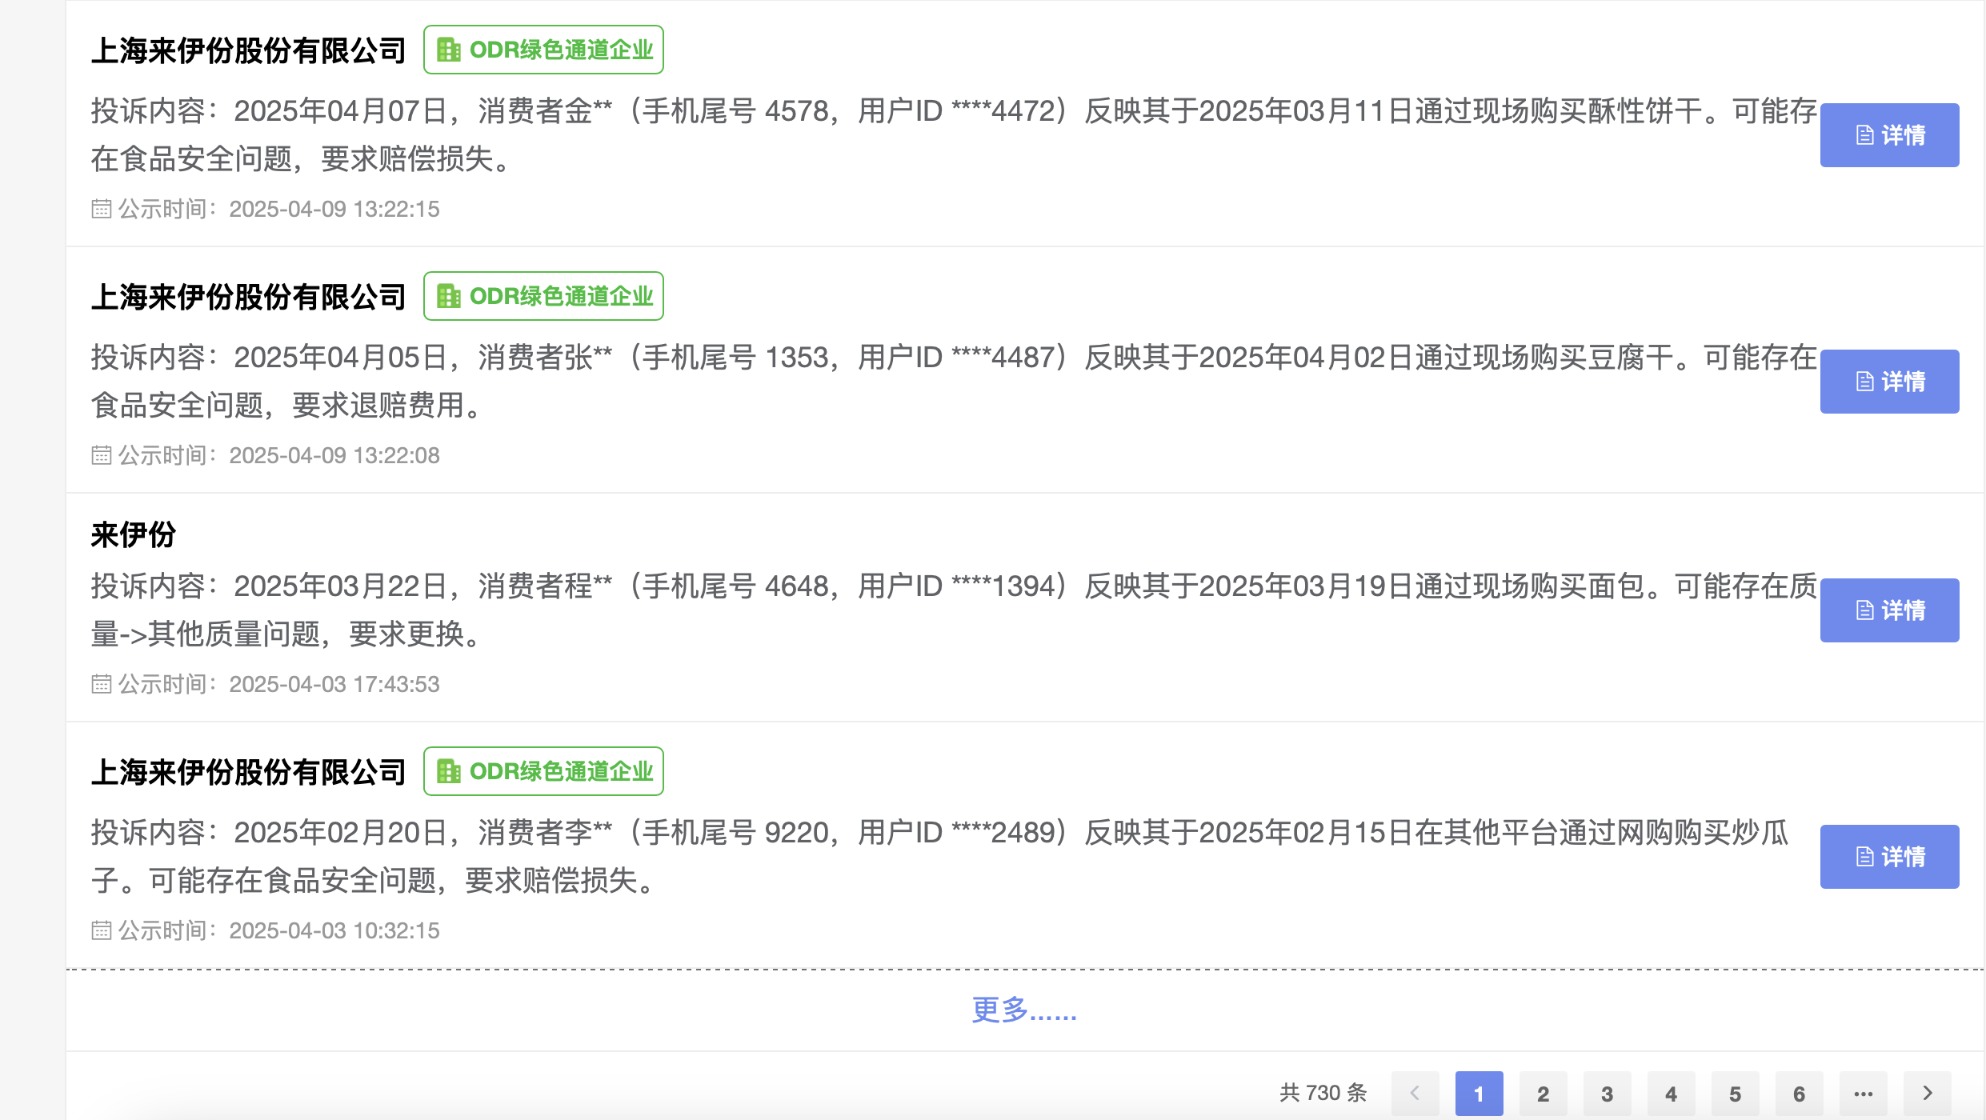The width and height of the screenshot is (1986, 1120).
Task: Go to page 4 of results
Action: click(1671, 1094)
